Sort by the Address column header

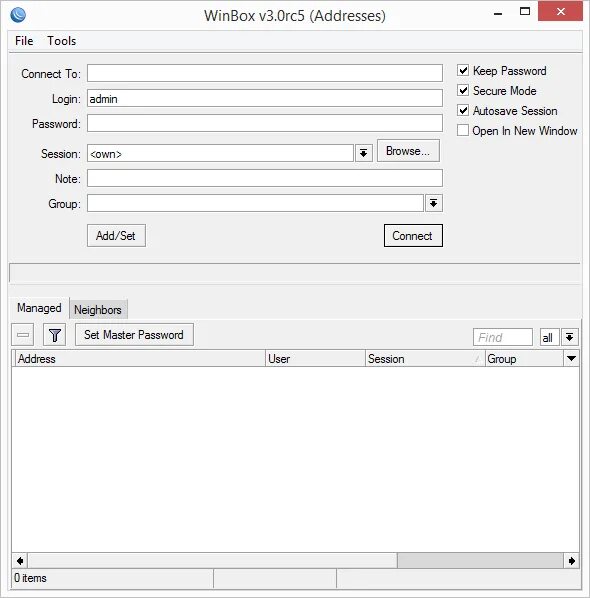[140, 358]
